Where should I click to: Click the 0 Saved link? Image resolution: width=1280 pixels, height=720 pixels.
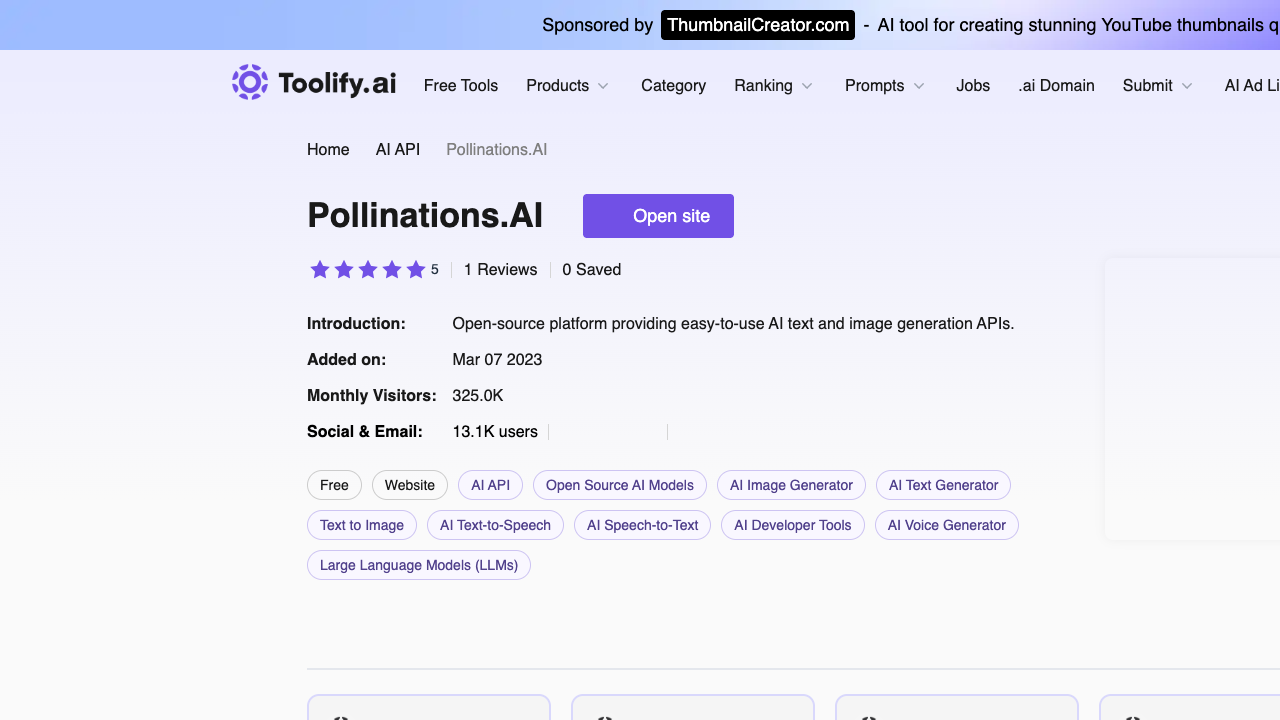pyautogui.click(x=591, y=270)
